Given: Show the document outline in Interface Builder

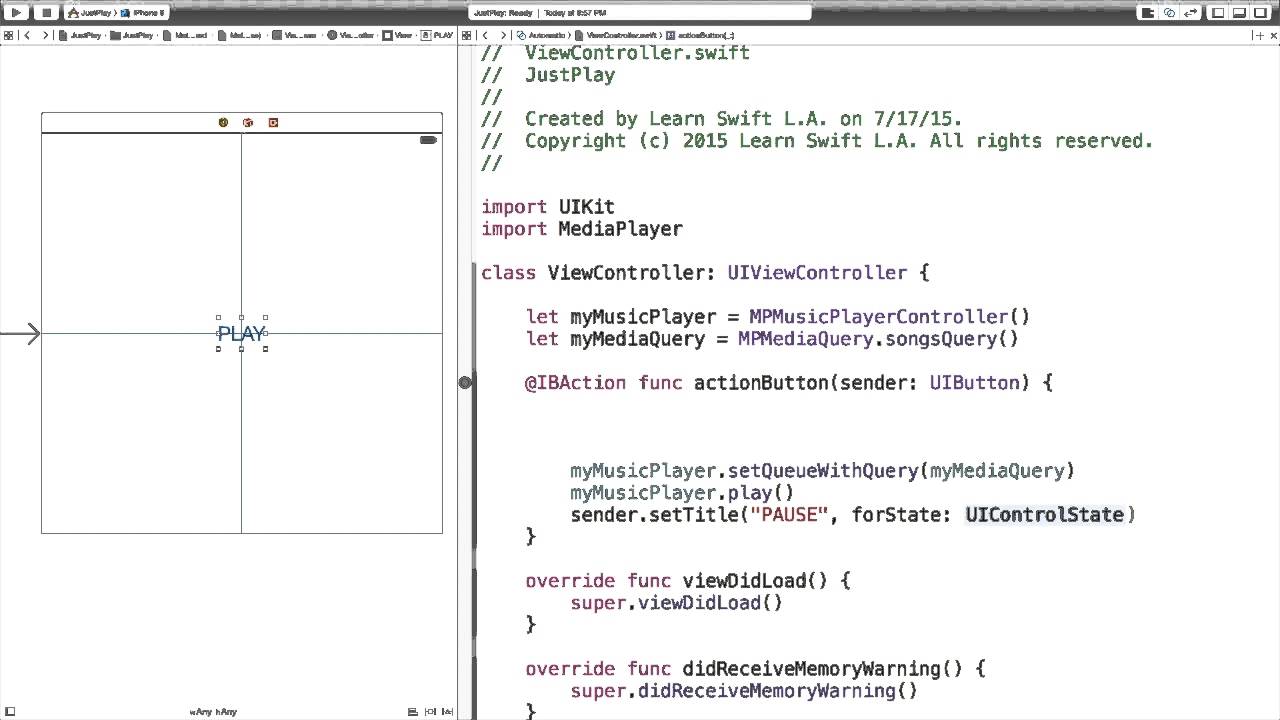Looking at the screenshot, I should point(9,712).
